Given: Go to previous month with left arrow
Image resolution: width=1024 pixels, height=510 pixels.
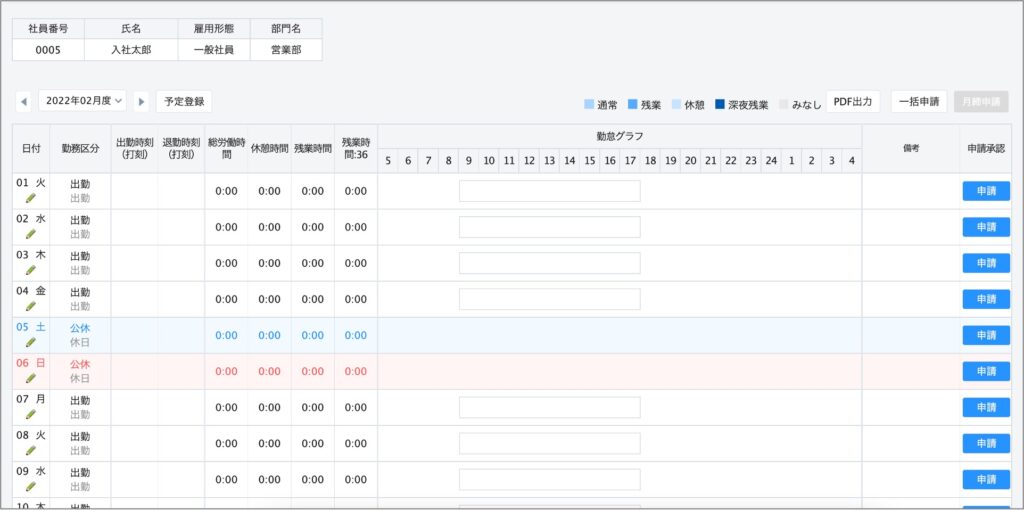Looking at the screenshot, I should tap(24, 101).
